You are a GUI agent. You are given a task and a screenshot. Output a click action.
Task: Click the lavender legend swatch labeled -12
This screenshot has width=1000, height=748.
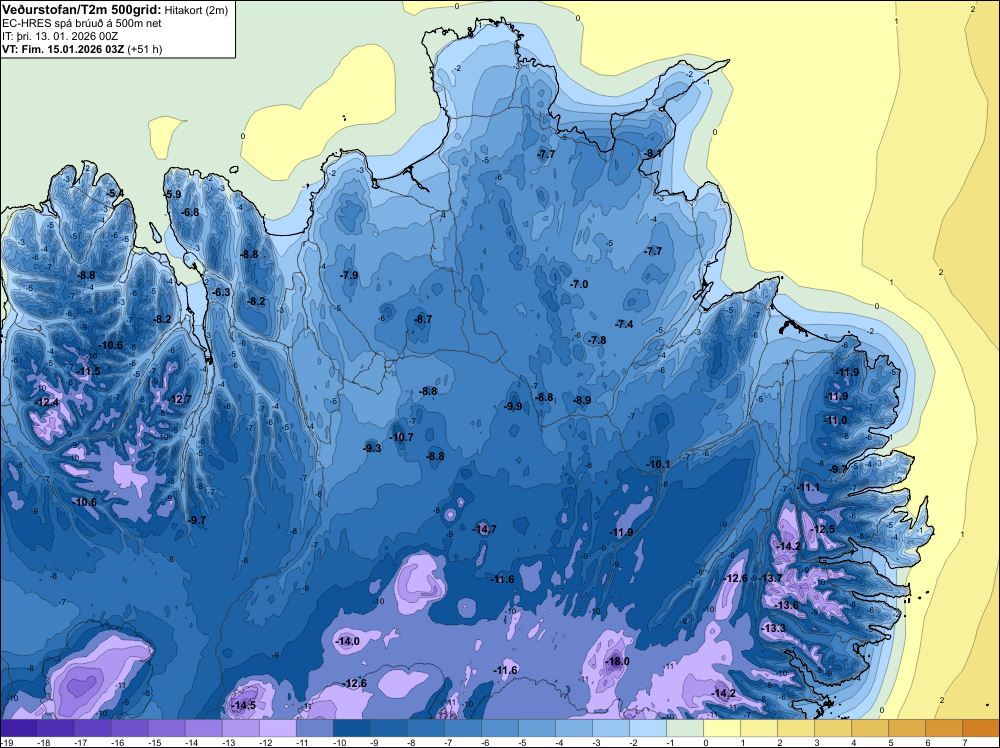coord(278,728)
